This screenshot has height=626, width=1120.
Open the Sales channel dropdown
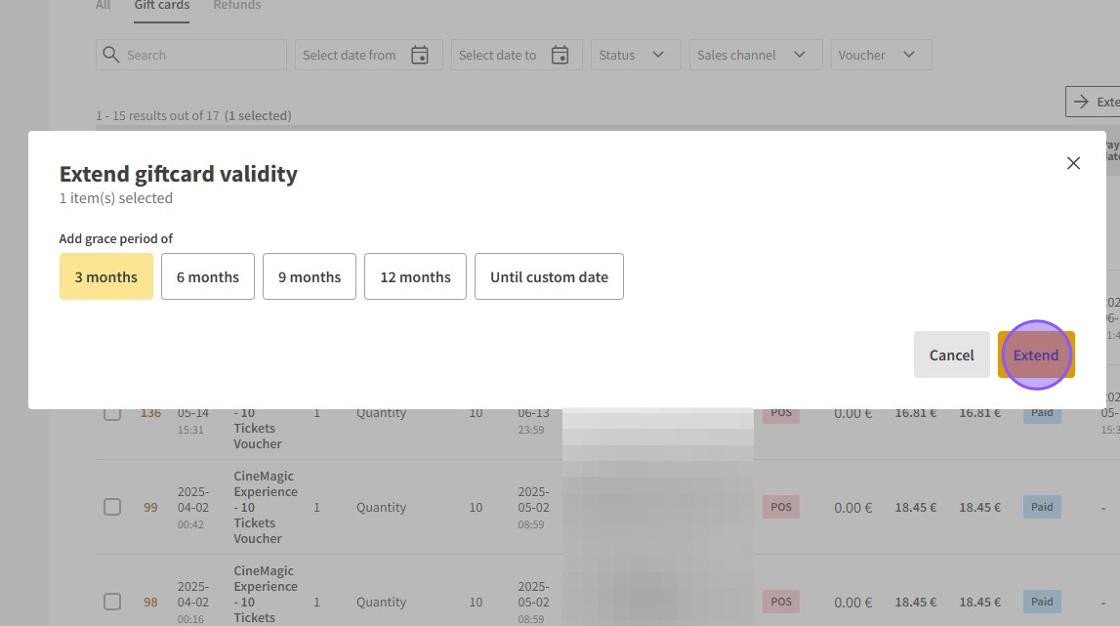point(755,55)
